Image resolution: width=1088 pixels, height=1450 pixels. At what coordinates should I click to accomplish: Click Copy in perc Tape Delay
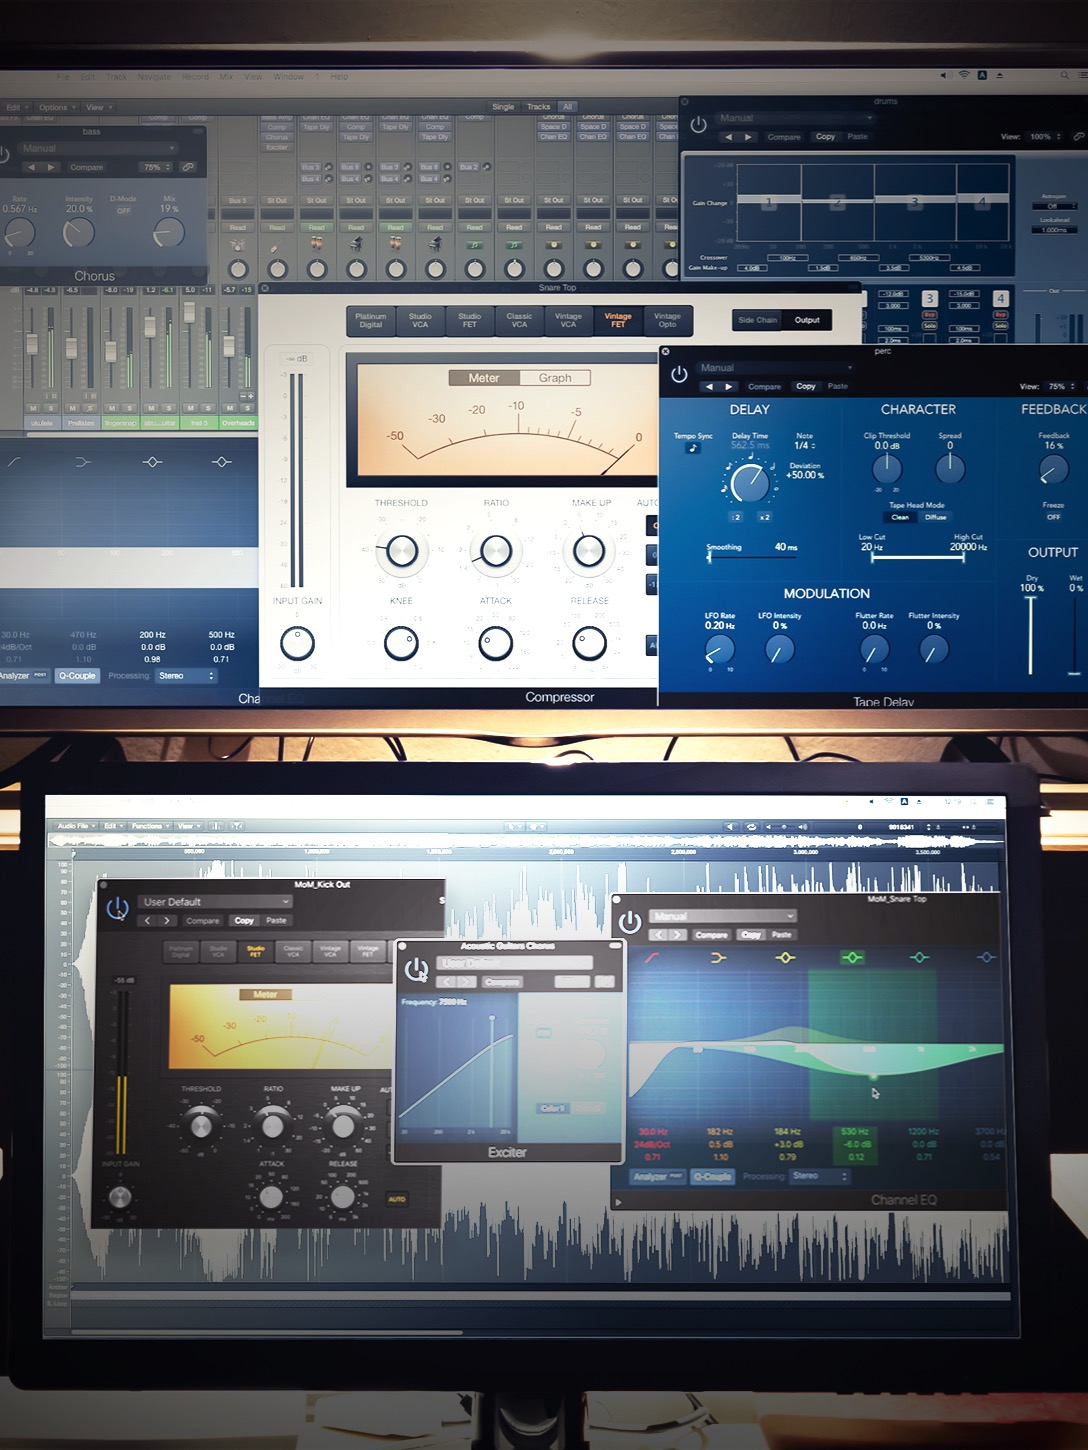806,386
